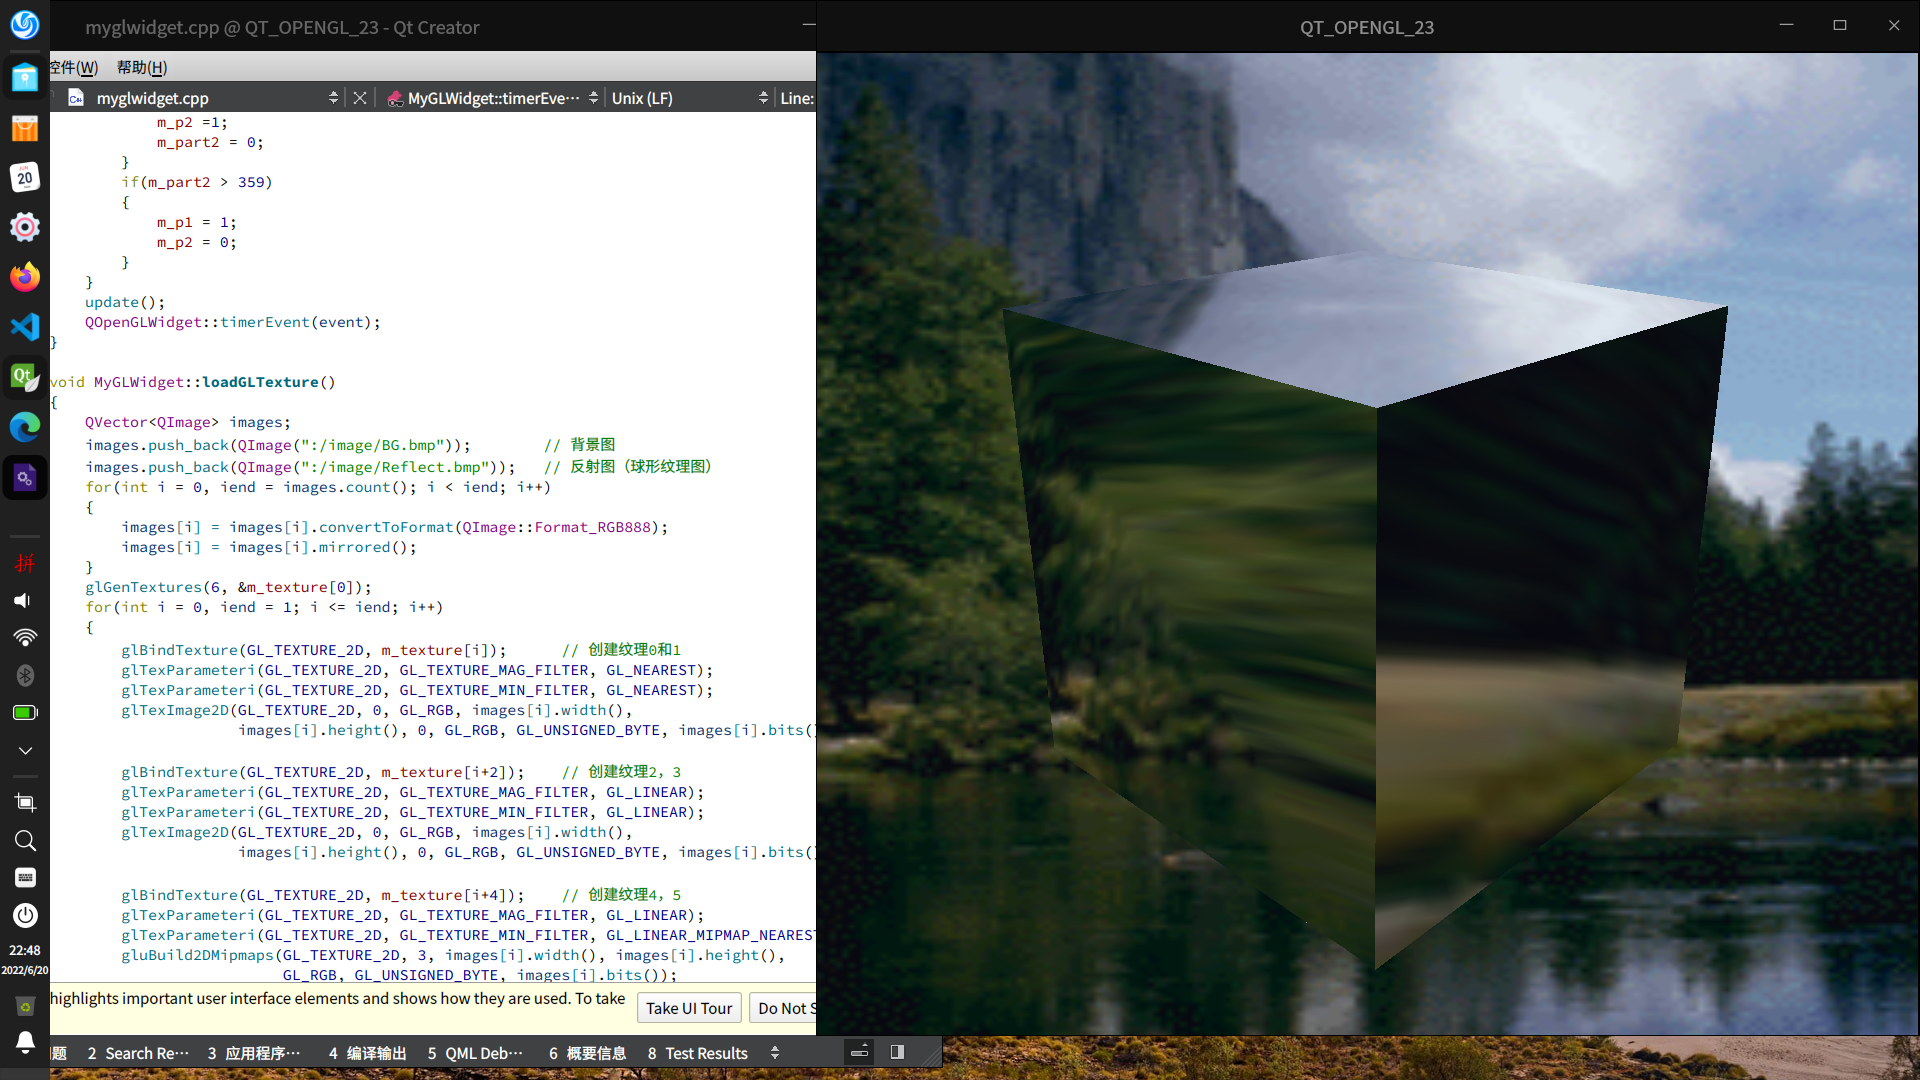Expand the output panes selector arrows
This screenshot has width=1920, height=1080.
pos(774,1053)
